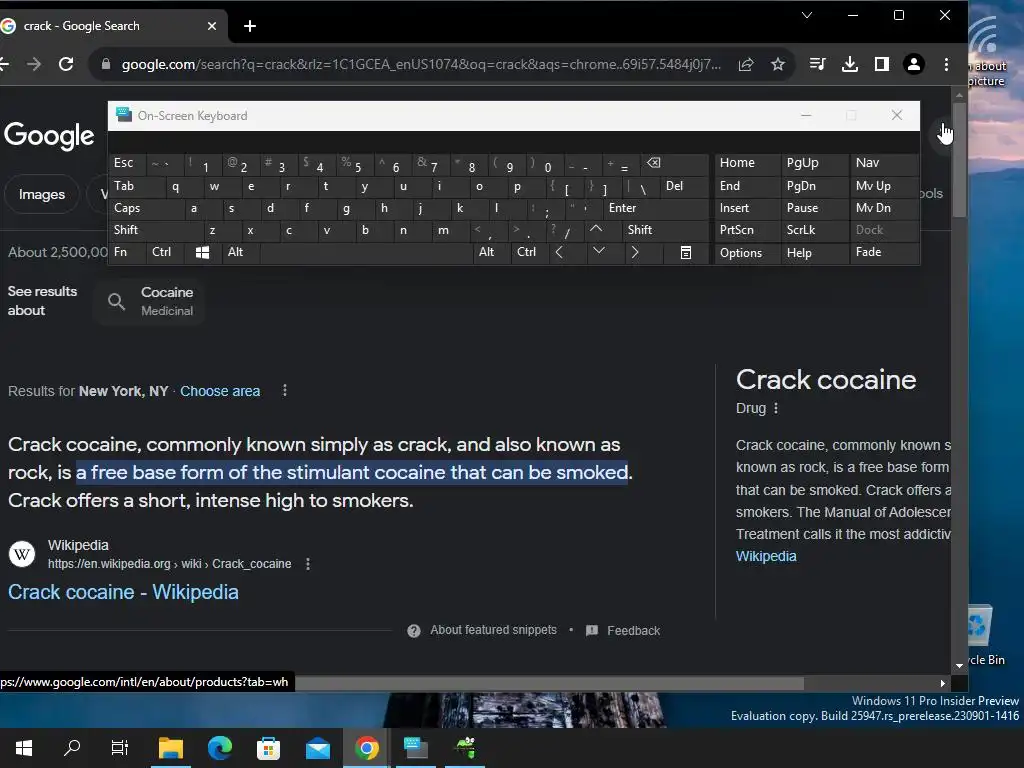Open Chrome profile avatar

tap(914, 64)
